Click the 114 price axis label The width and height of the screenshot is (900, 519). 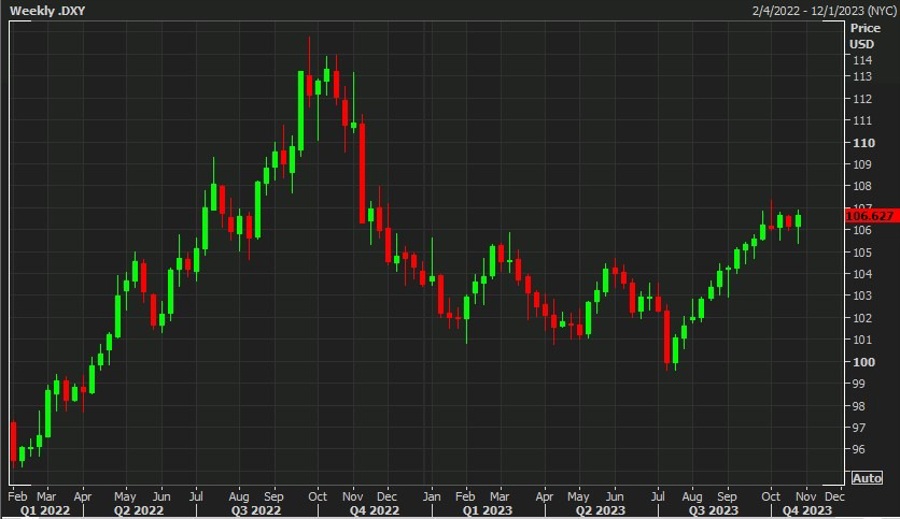[862, 60]
